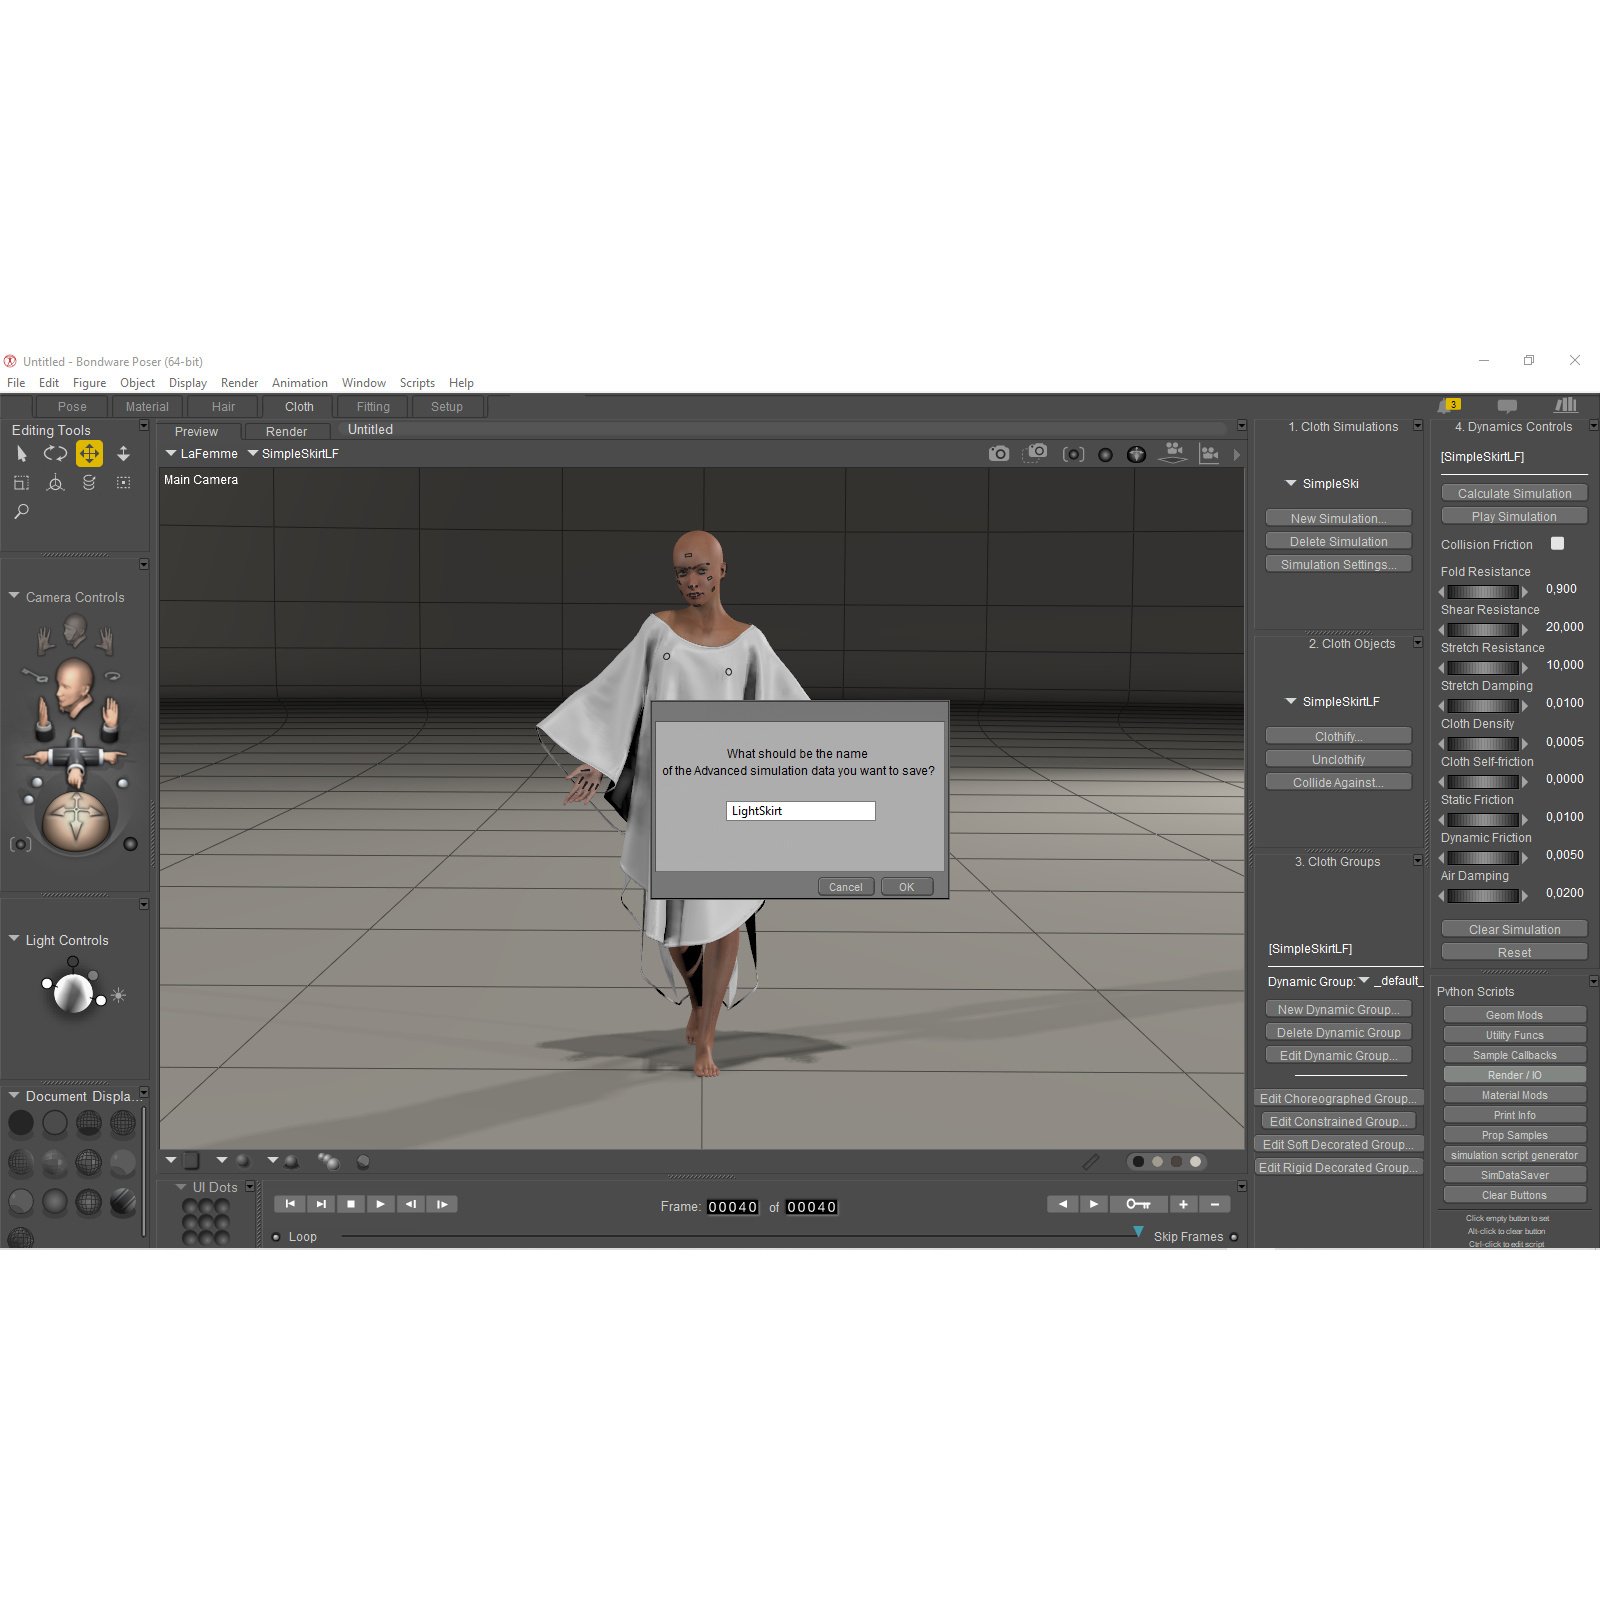Screen dimensions: 1600x1600
Task: Click the area render camera icon
Action: [1035, 453]
